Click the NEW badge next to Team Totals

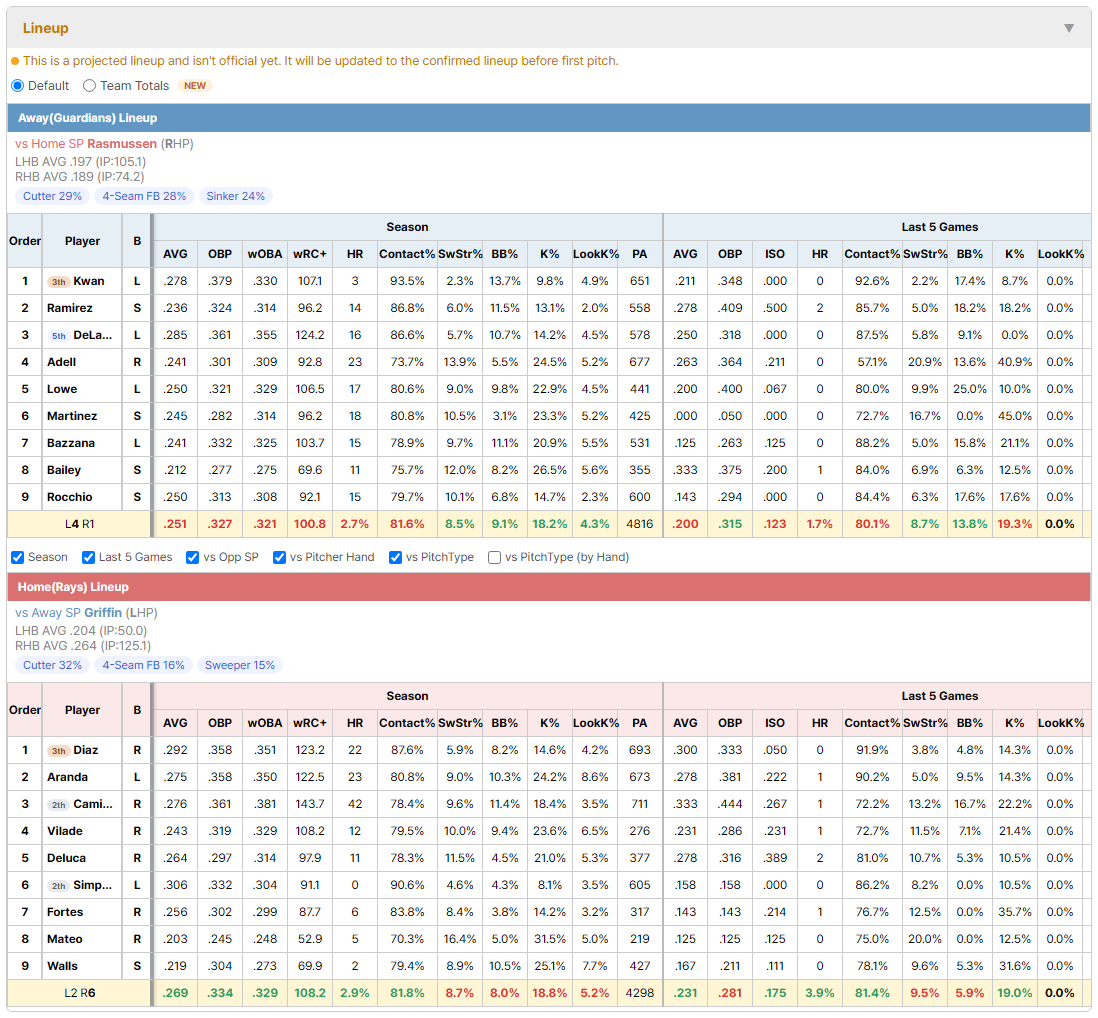195,85
